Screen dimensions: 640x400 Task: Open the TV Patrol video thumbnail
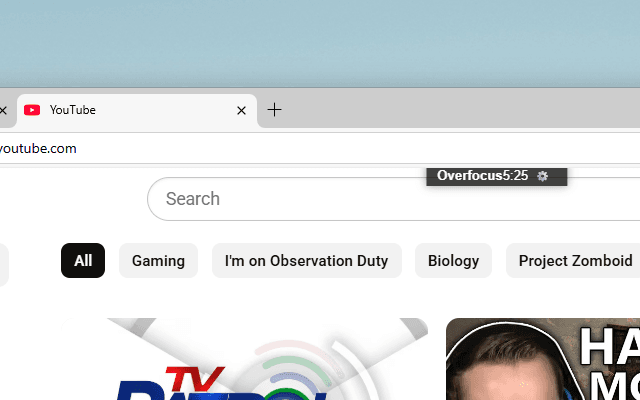point(244,359)
